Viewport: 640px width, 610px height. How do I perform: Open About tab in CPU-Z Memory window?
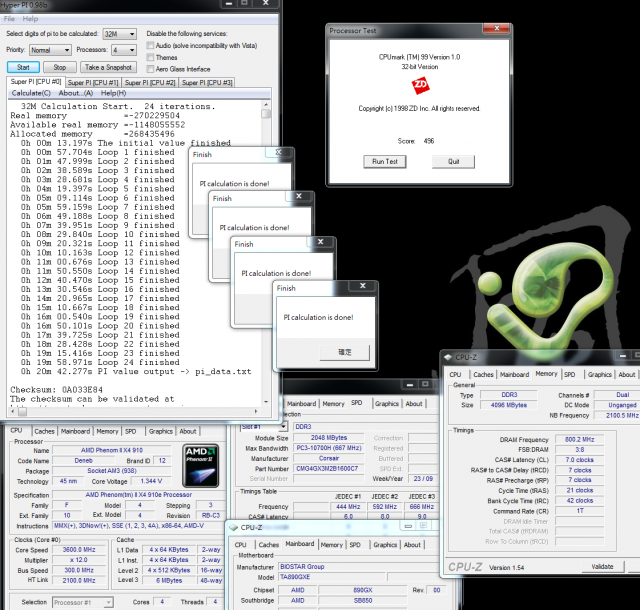[627, 374]
